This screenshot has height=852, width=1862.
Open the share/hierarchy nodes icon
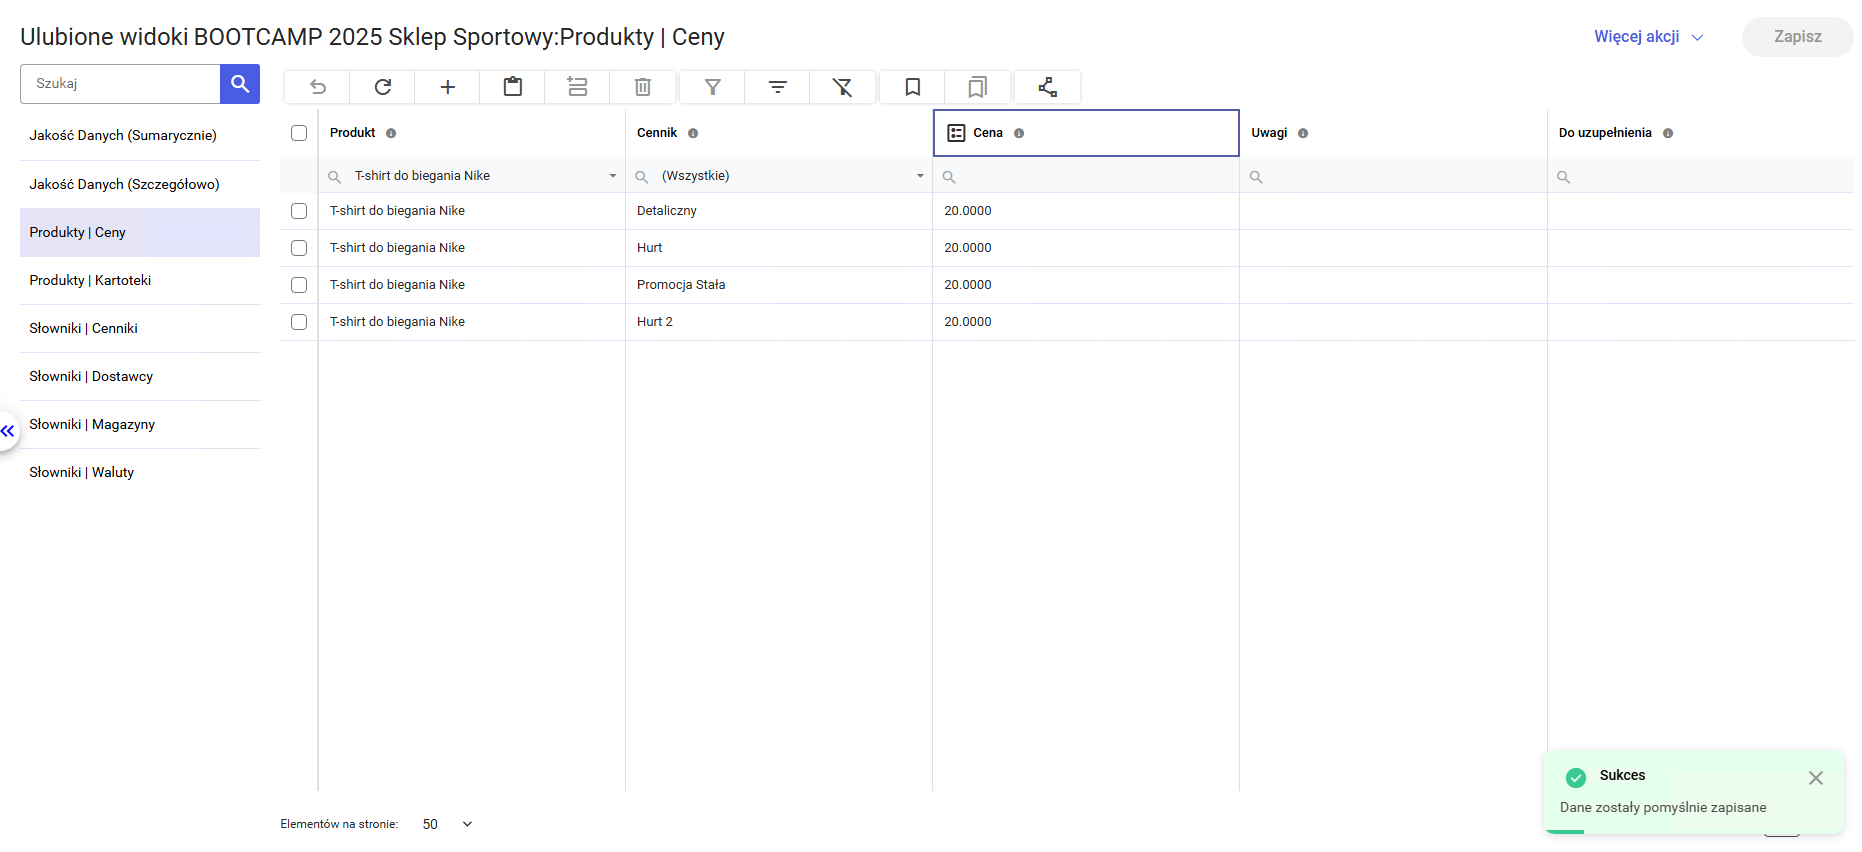point(1047,87)
